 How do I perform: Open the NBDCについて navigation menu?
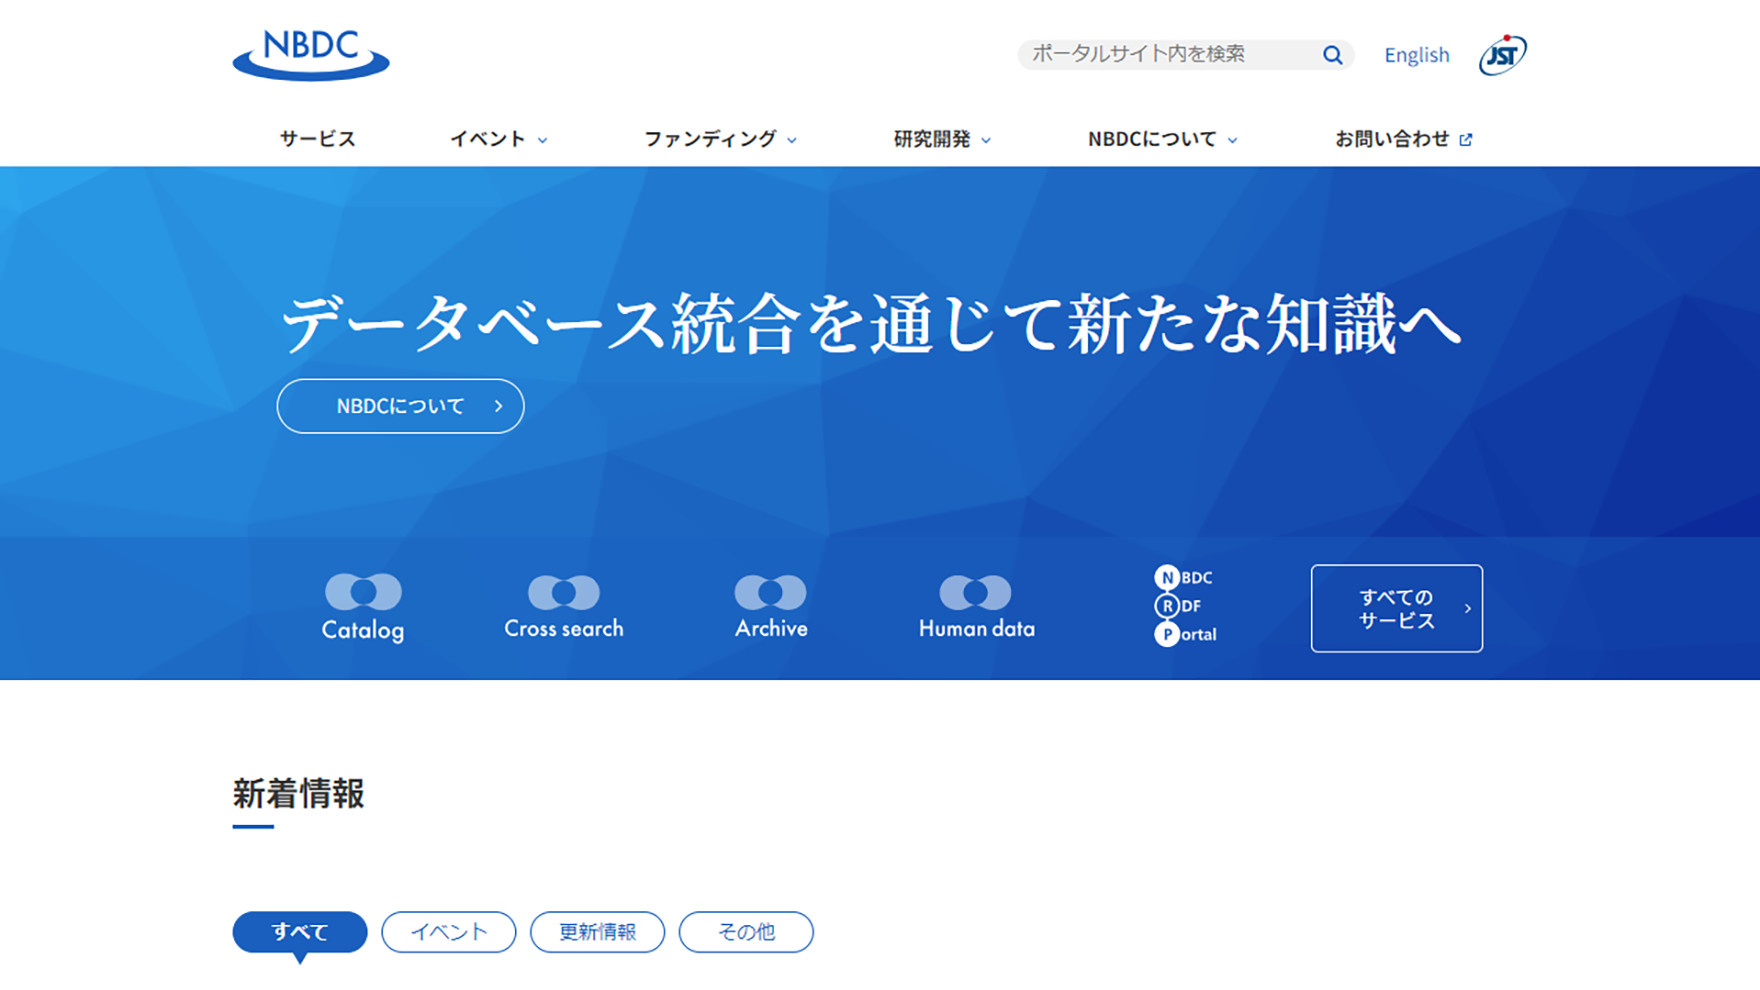(1162, 139)
